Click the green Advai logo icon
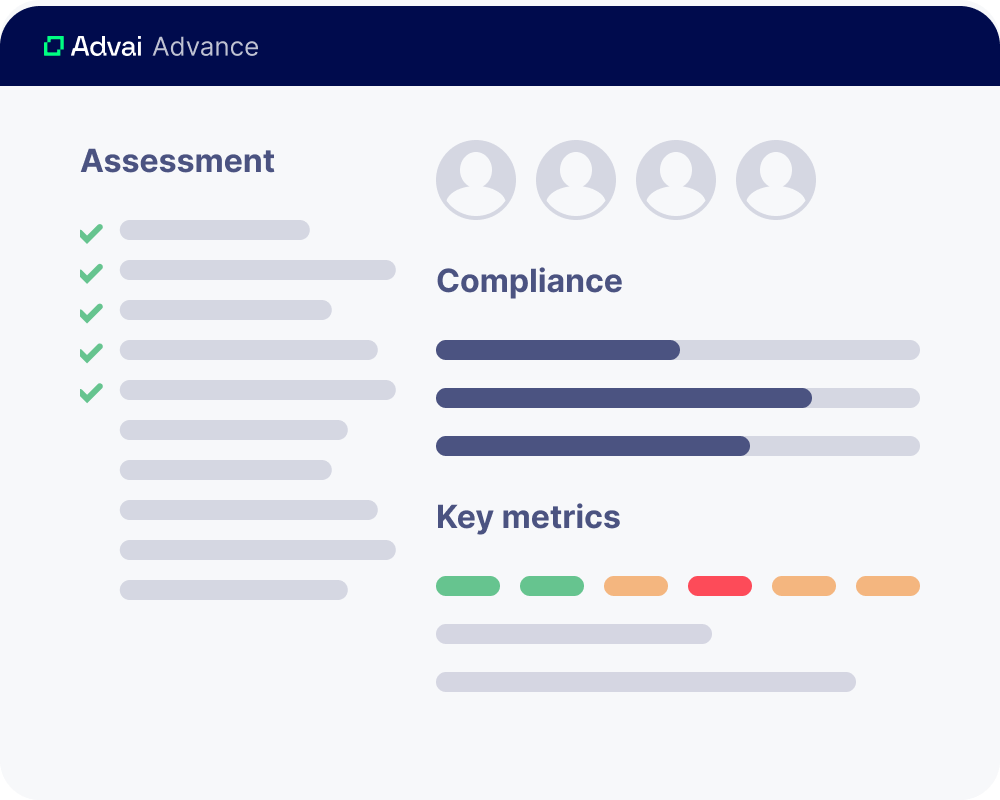The height and width of the screenshot is (800, 1000). click(54, 46)
